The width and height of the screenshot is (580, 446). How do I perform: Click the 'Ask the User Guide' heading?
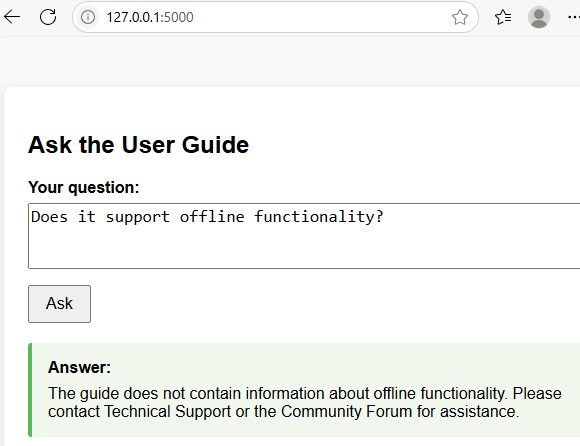tap(138, 145)
